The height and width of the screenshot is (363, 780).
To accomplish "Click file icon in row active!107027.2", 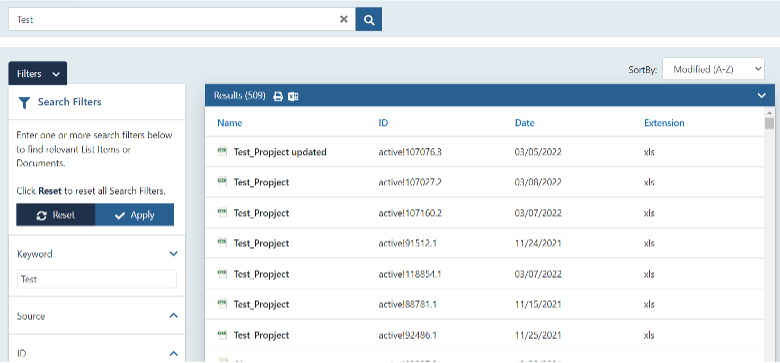I will (222, 182).
